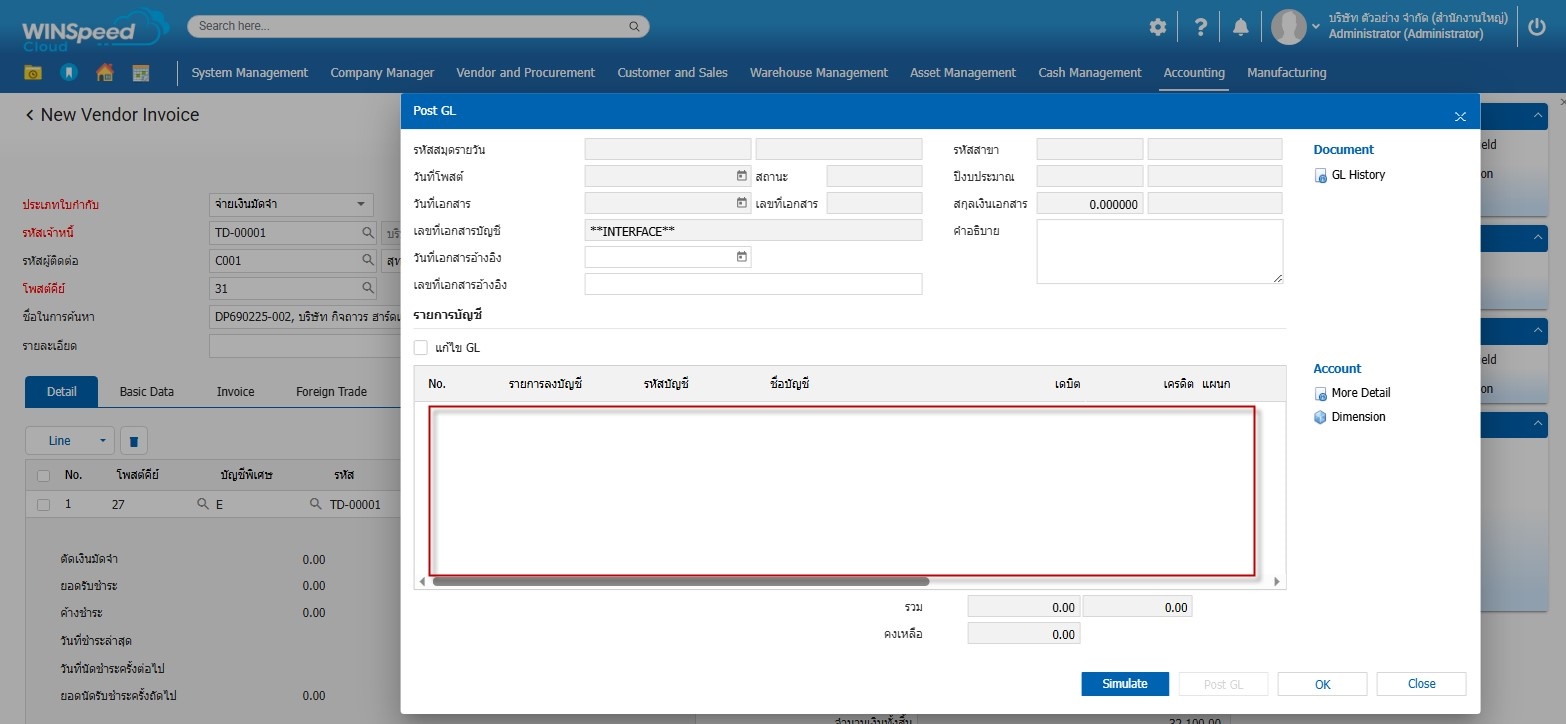The image size is (1566, 724).
Task: Click the horizontal scrollbar in account grid
Action: (680, 581)
